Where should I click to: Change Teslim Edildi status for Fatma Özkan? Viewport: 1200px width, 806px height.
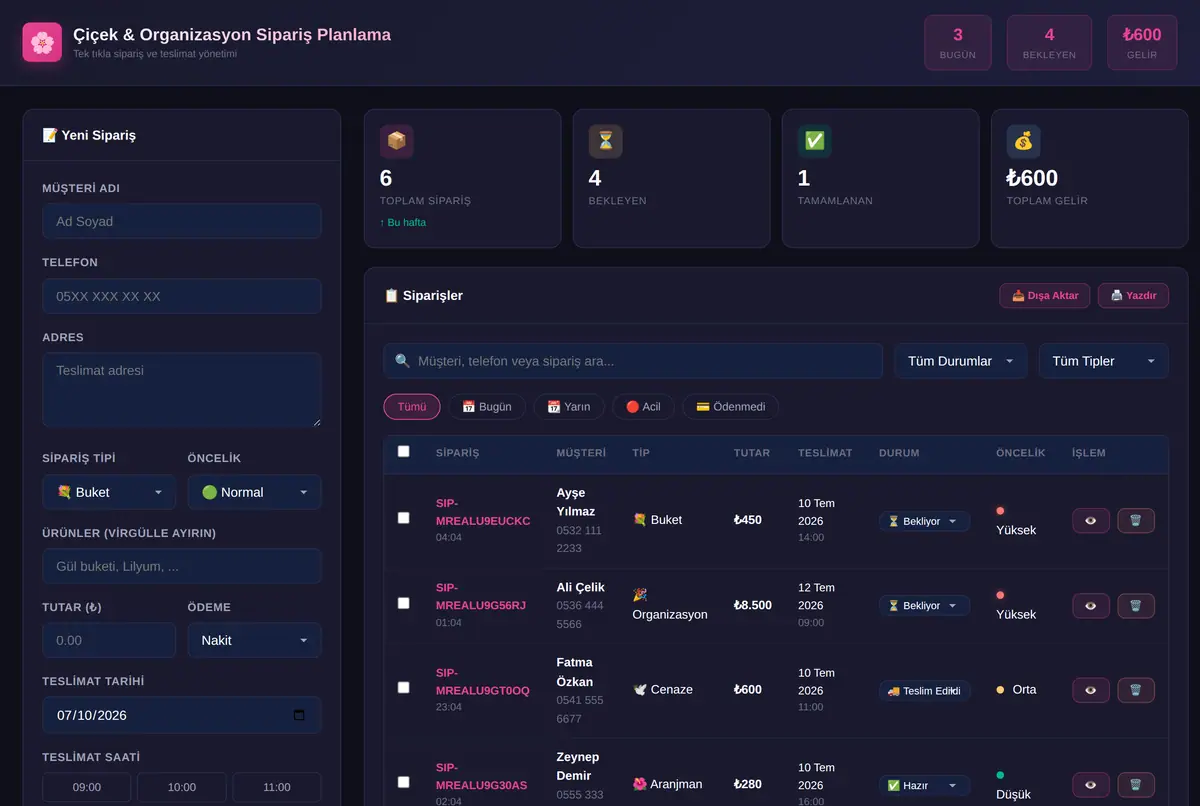925,690
